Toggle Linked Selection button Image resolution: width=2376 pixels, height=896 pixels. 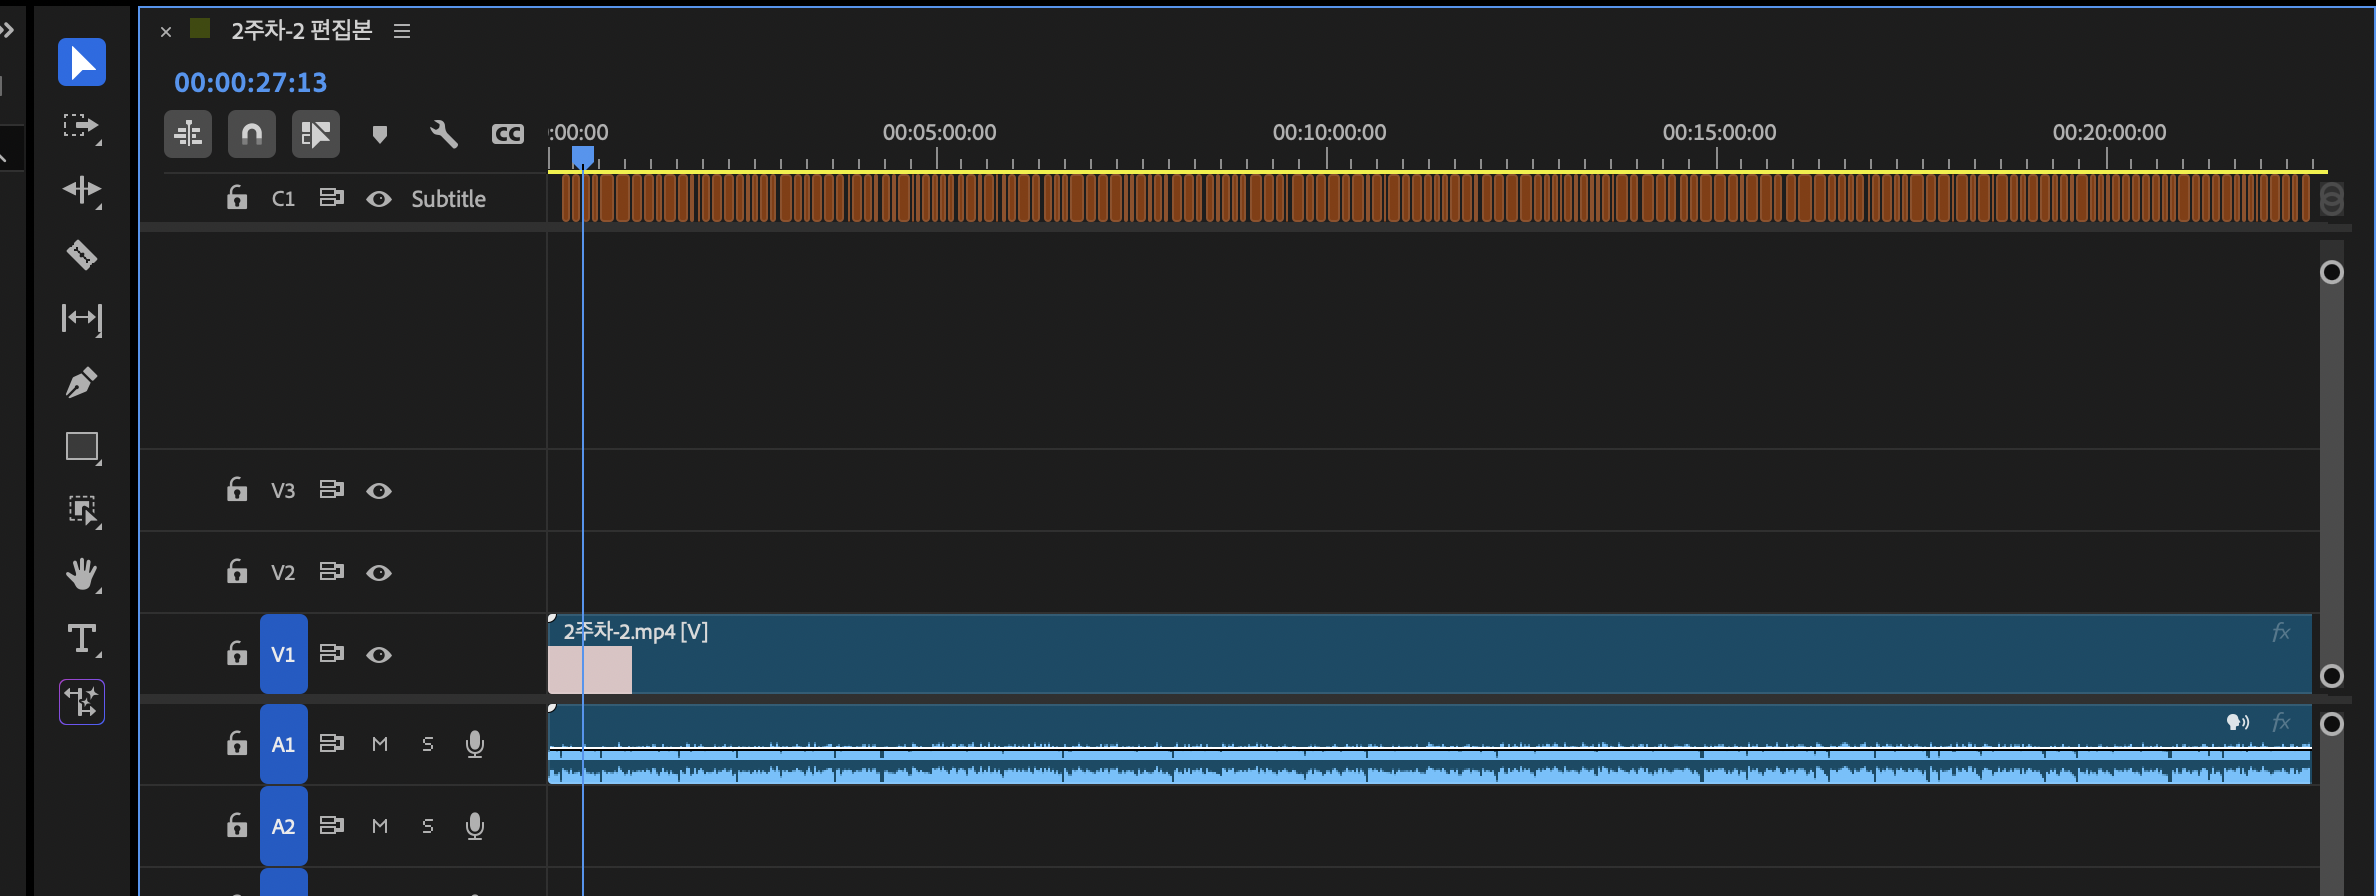(x=316, y=134)
